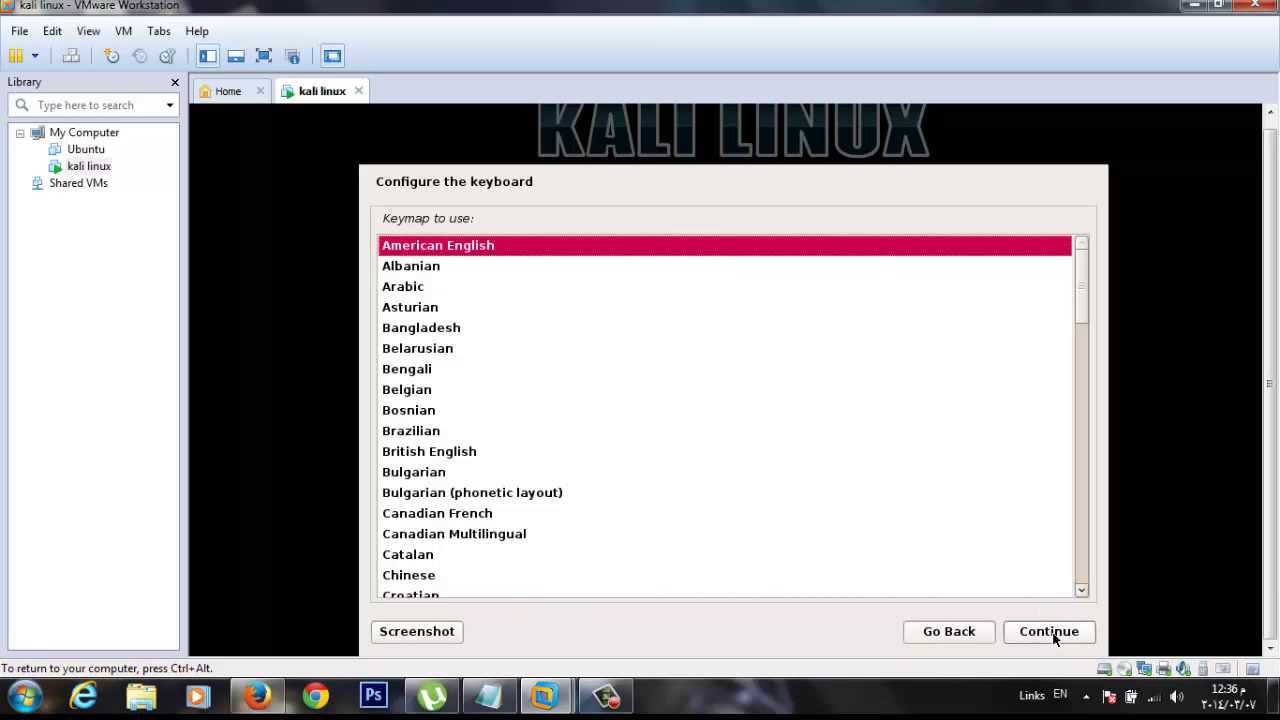Select Belgian keymap
Viewport: 1280px width, 720px height.
(725, 390)
